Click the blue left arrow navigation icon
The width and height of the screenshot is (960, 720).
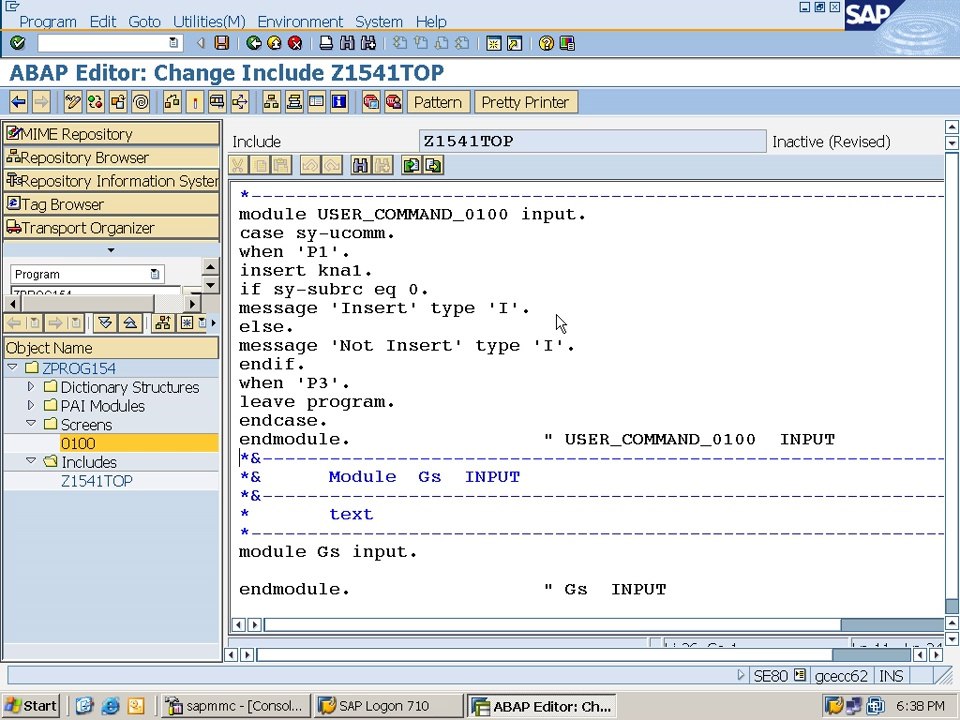[18, 102]
